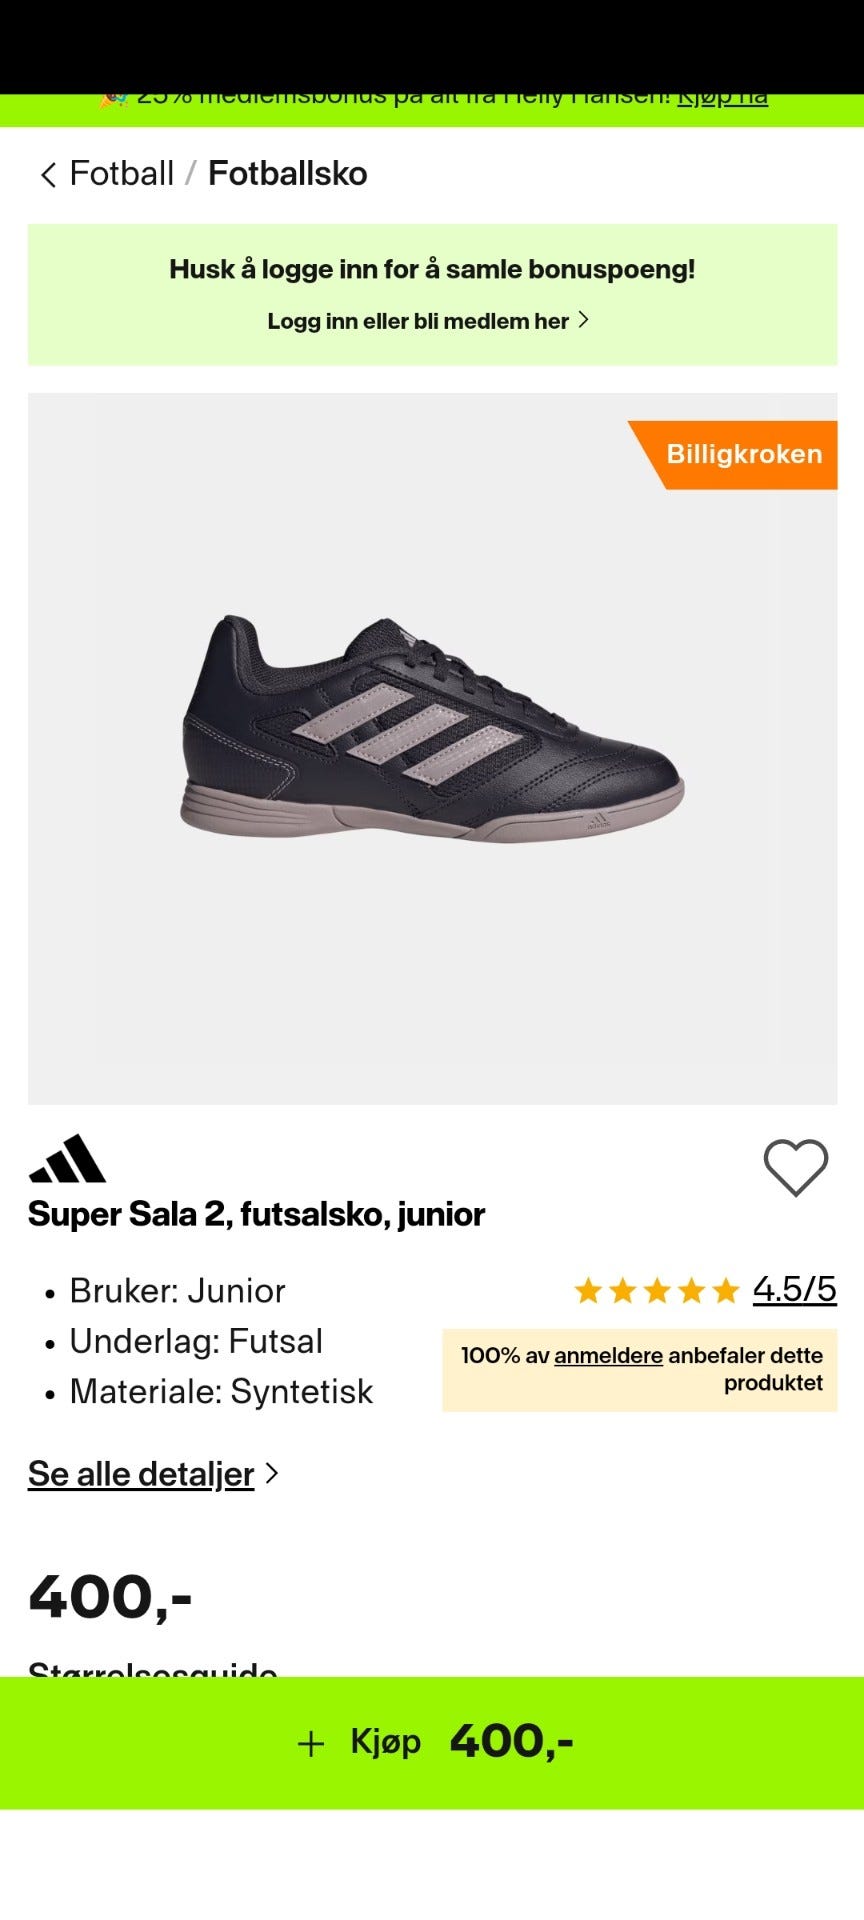This screenshot has width=864, height=1920.
Task: Tap the 'Husk å logge inn' bonus banner
Action: 432,295
